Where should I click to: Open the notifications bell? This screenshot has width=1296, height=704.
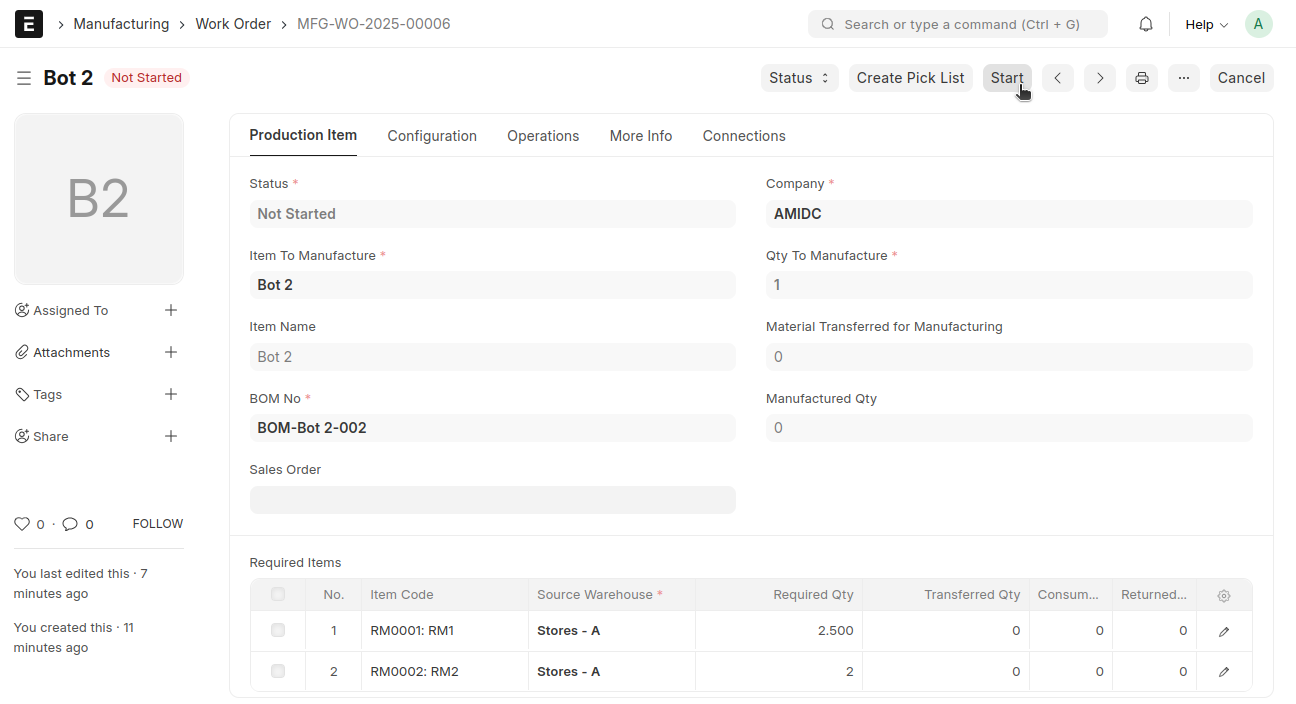click(1146, 24)
